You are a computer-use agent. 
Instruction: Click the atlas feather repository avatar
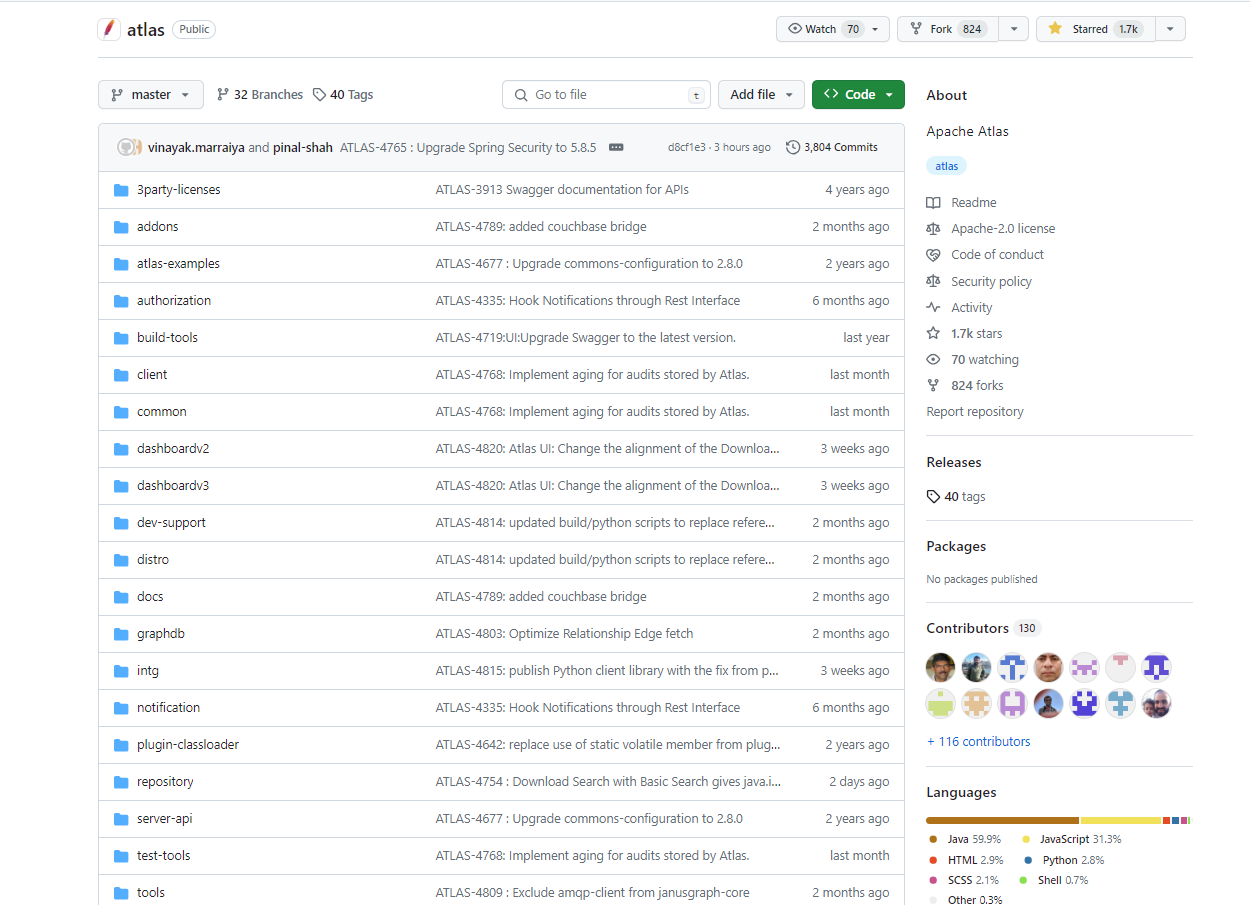[109, 29]
